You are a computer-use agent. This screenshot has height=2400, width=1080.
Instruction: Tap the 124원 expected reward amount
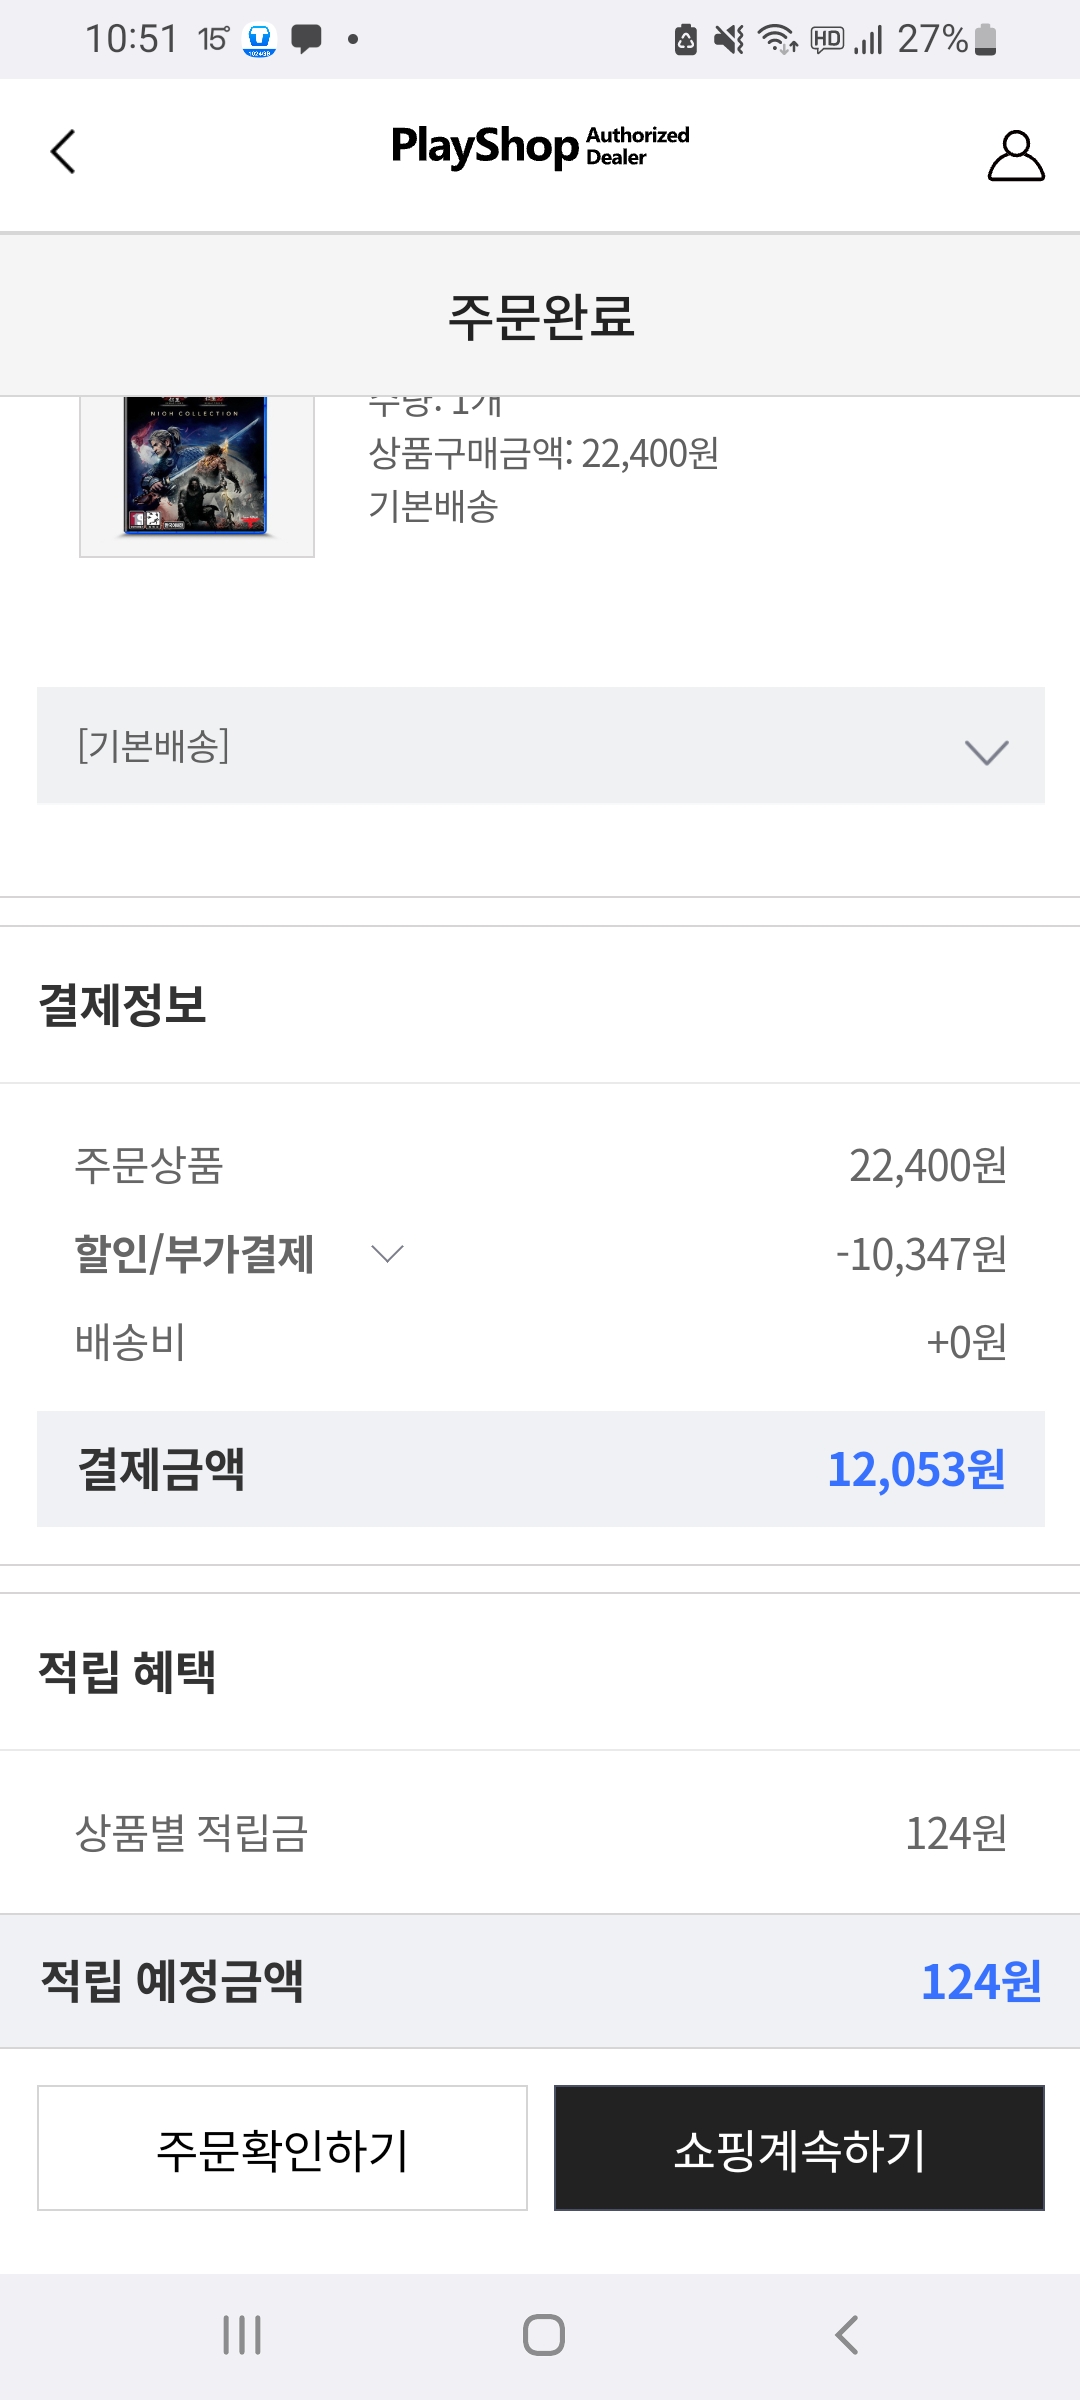coord(980,1981)
